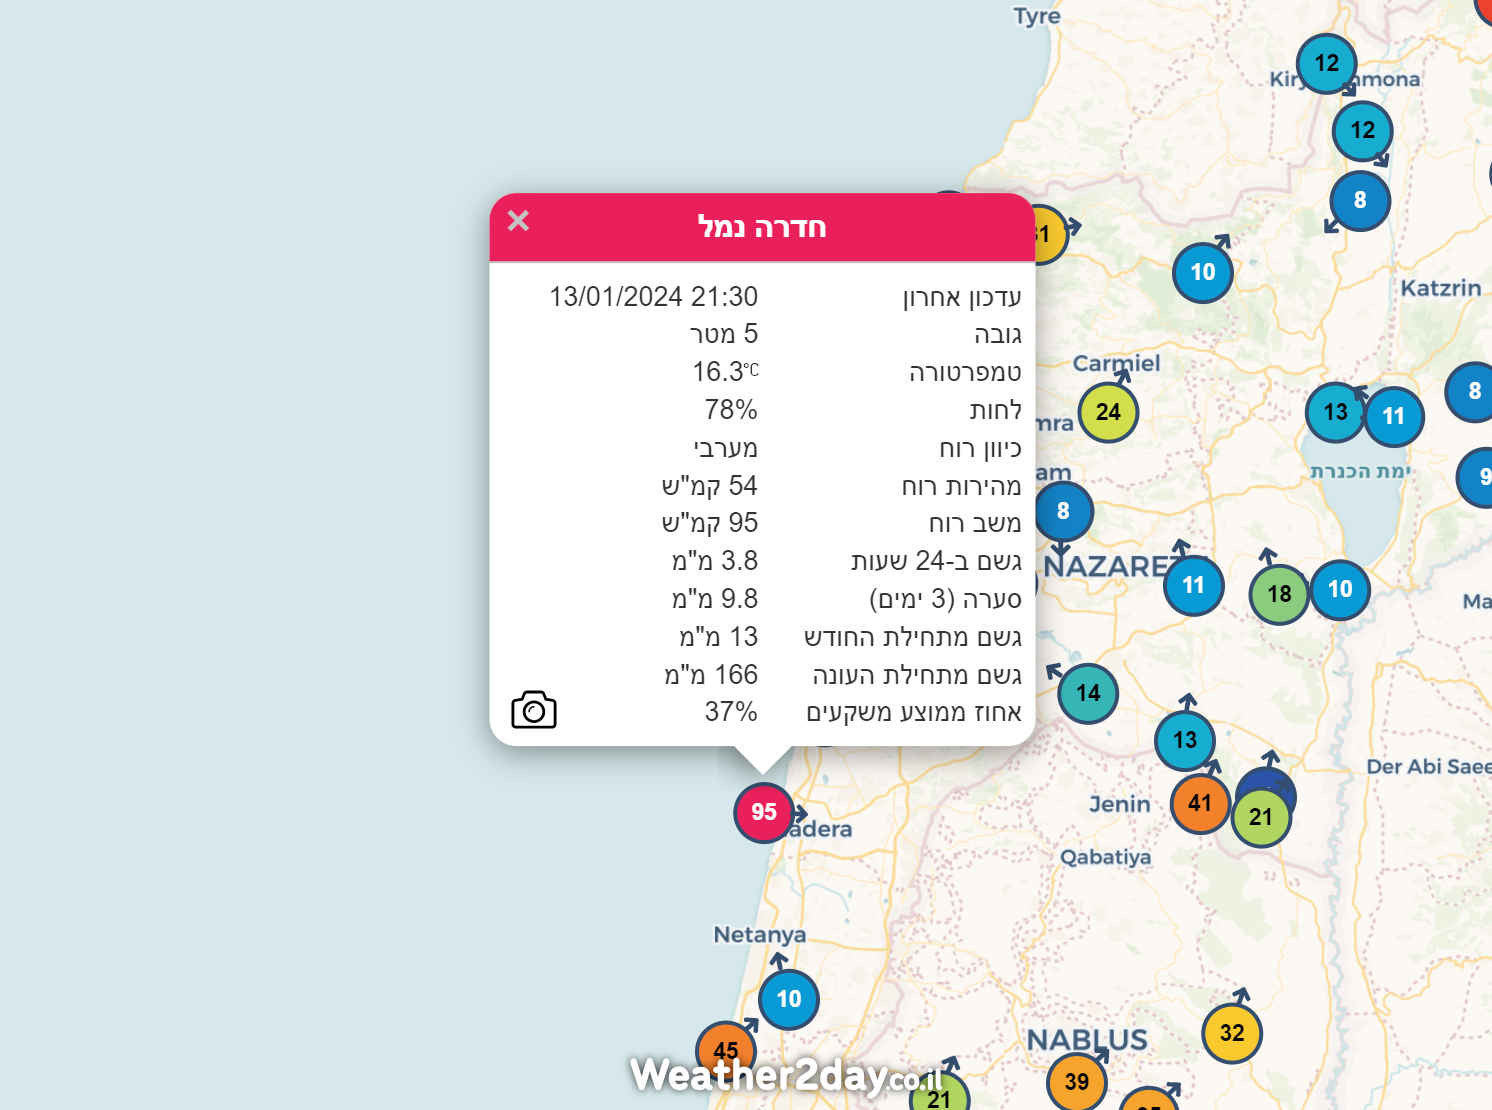This screenshot has height=1110, width=1492.
Task: Select the blue 10 marker near Netanya
Action: click(788, 999)
